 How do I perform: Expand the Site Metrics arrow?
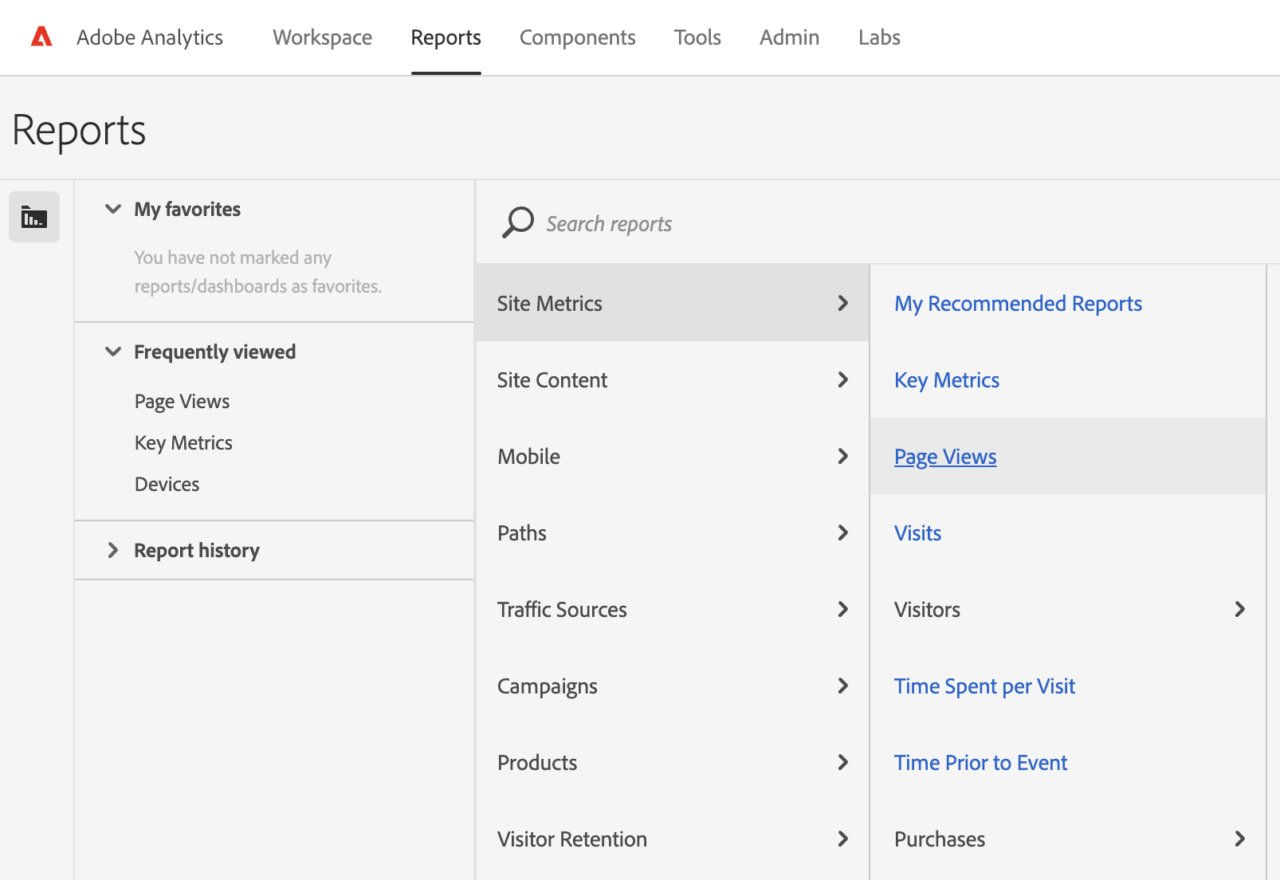click(x=843, y=303)
